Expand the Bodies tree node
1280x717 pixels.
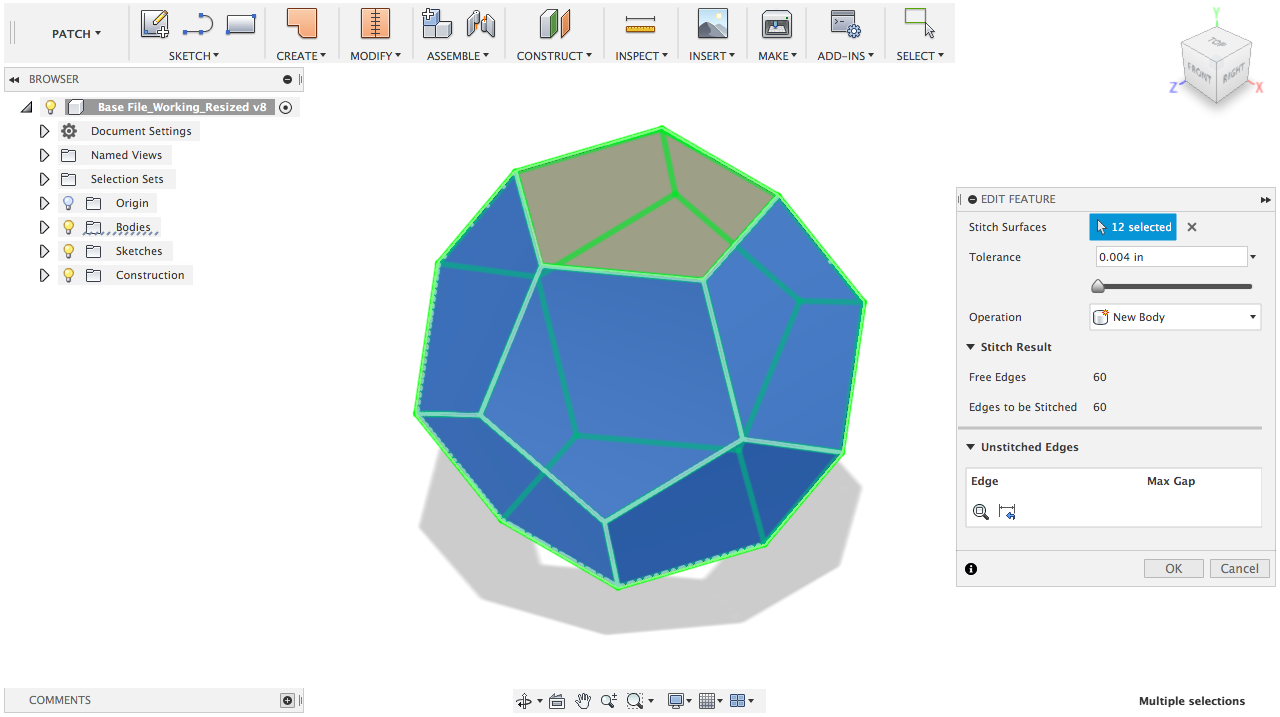tap(44, 227)
